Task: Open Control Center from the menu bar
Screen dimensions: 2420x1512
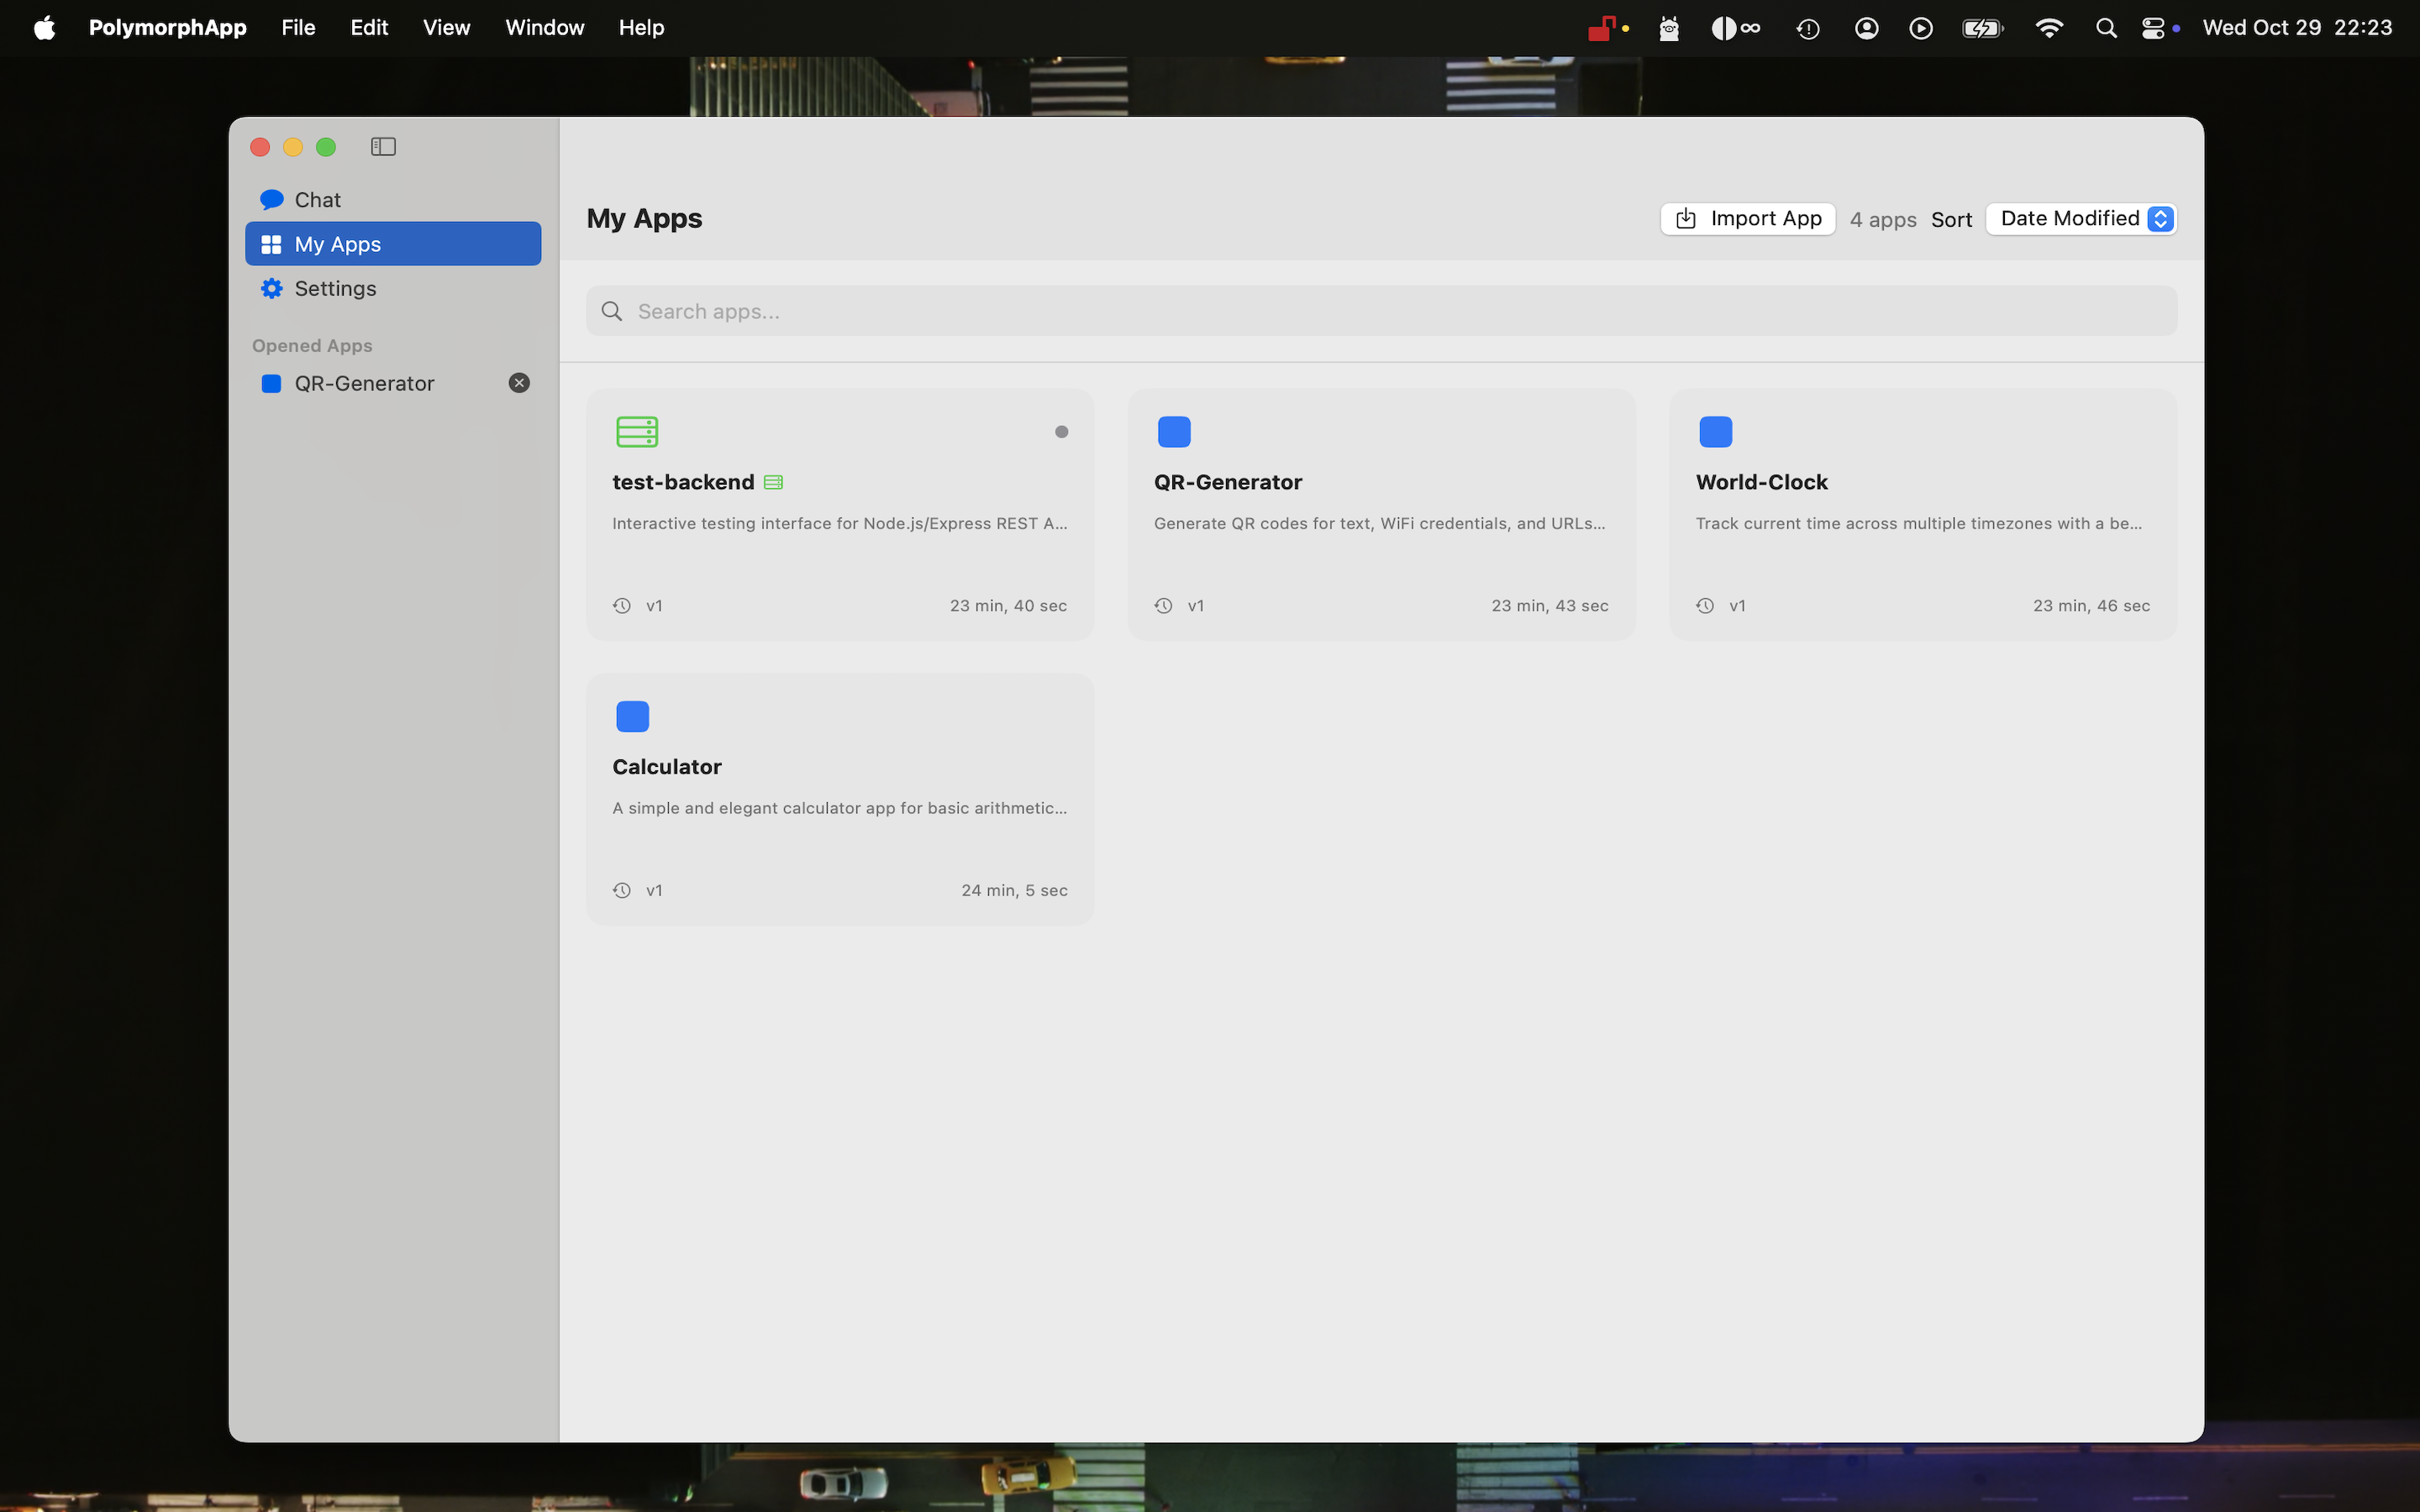Action: (2156, 27)
